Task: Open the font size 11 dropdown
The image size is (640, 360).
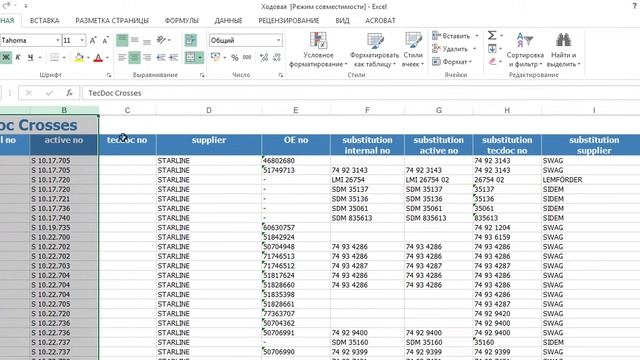Action: coord(82,40)
